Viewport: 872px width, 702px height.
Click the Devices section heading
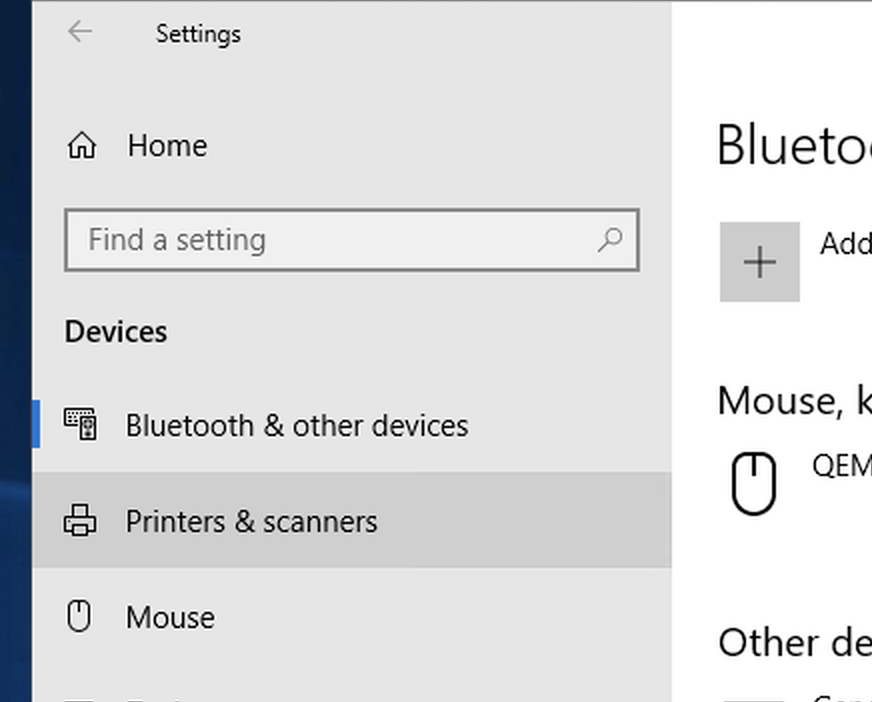coord(116,332)
